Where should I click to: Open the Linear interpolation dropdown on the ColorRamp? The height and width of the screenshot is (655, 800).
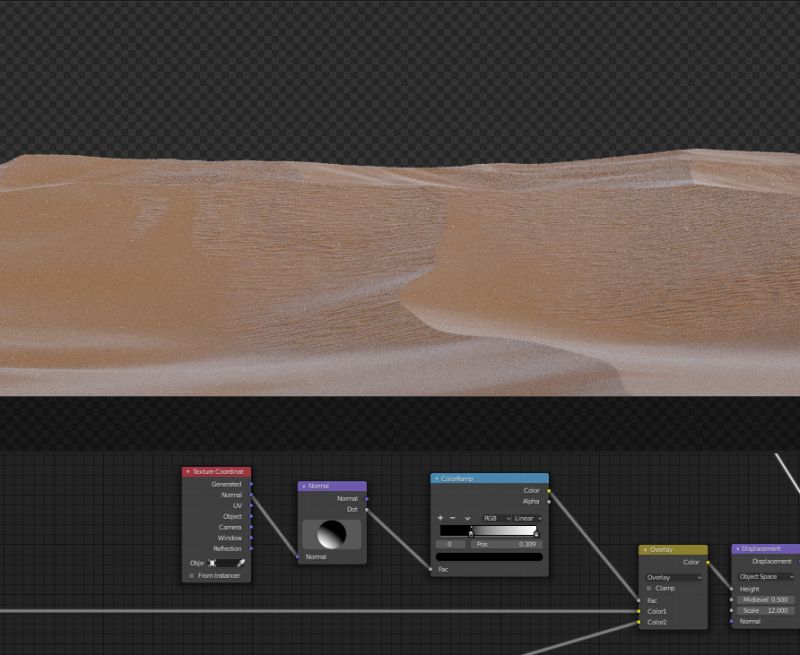[x=522, y=517]
